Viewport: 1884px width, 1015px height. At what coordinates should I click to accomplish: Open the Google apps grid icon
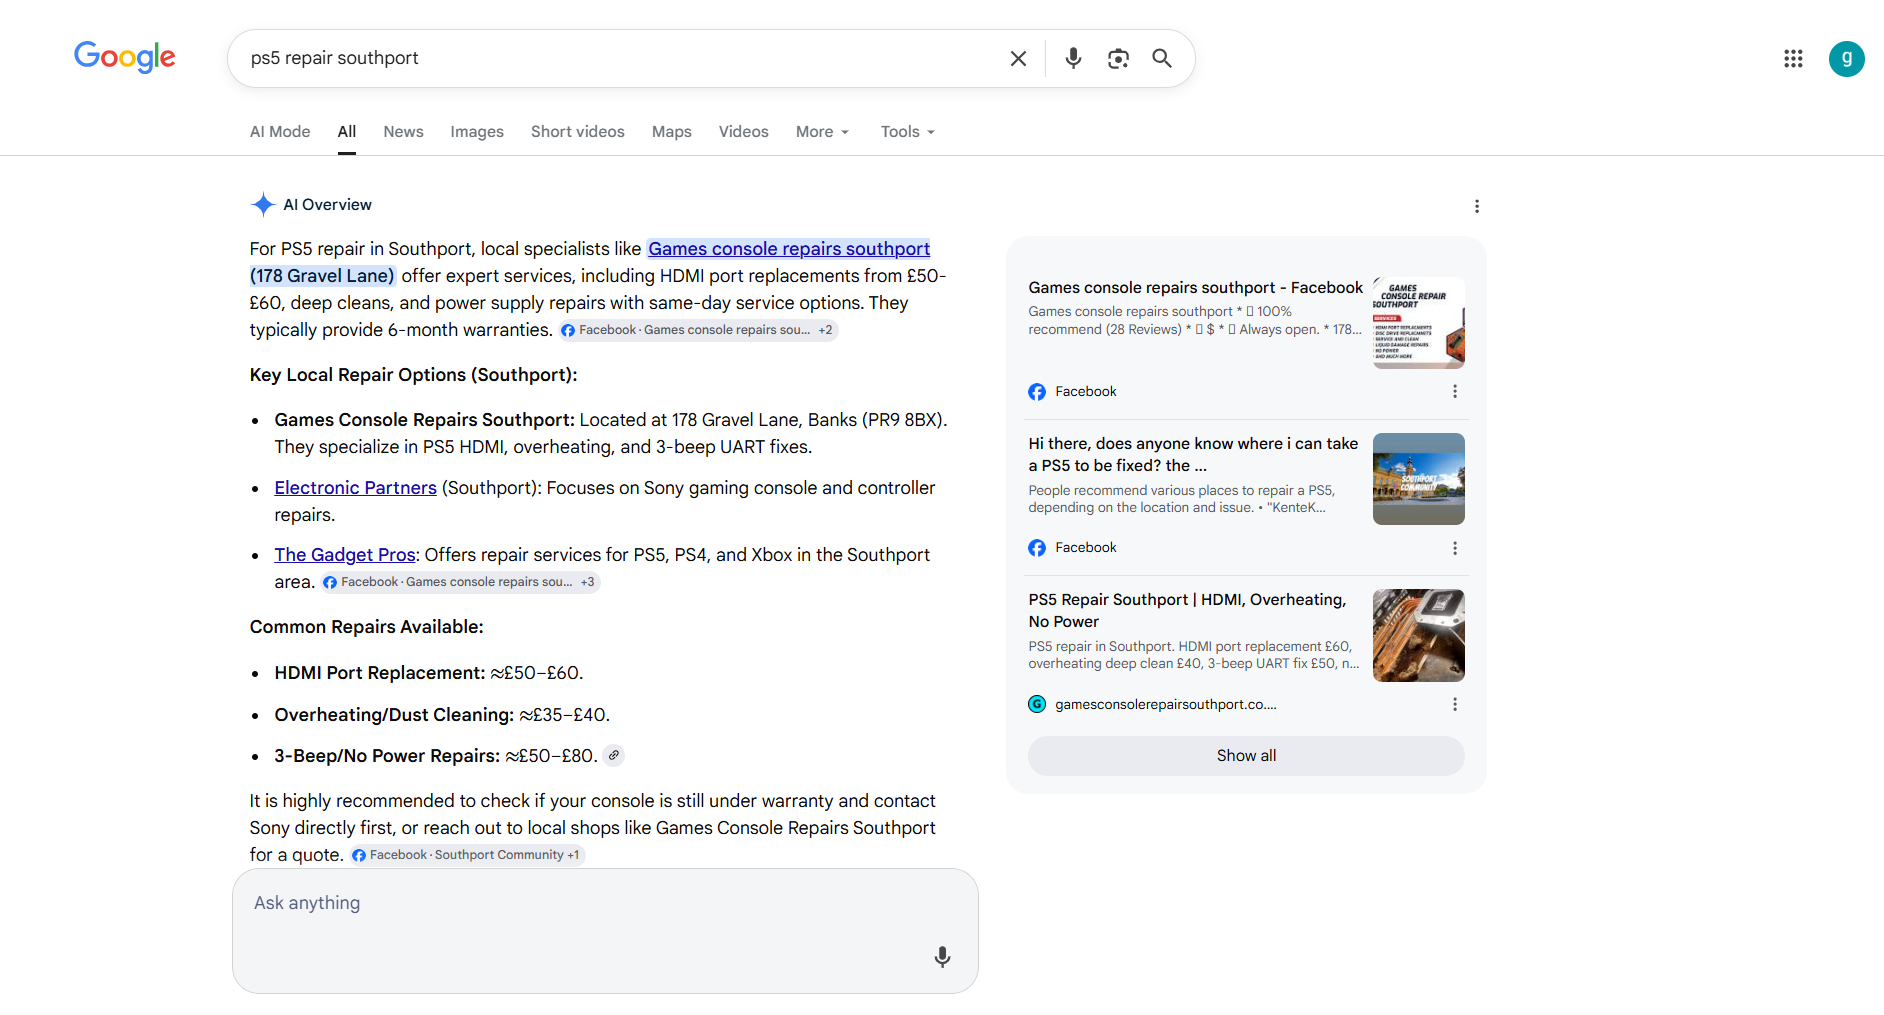coord(1793,58)
